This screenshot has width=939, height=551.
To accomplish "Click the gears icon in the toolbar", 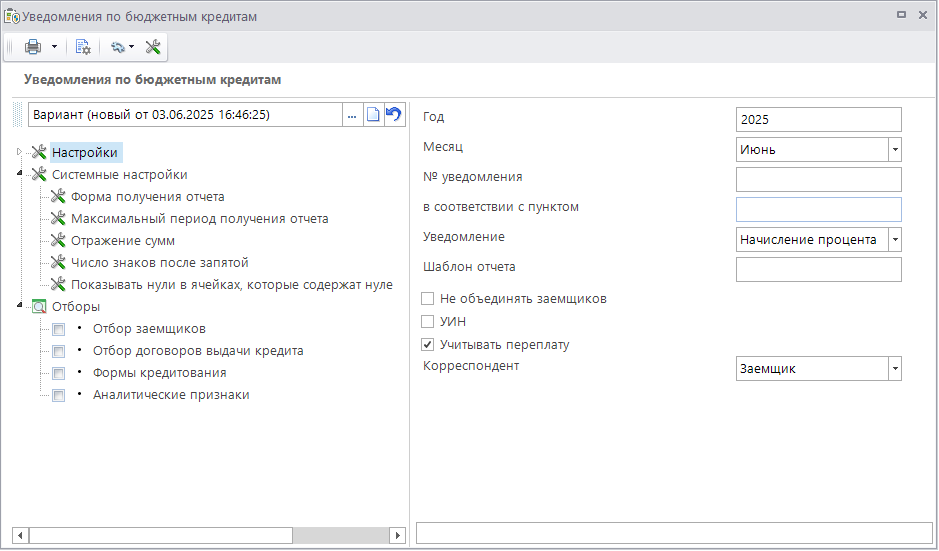I will pos(117,47).
